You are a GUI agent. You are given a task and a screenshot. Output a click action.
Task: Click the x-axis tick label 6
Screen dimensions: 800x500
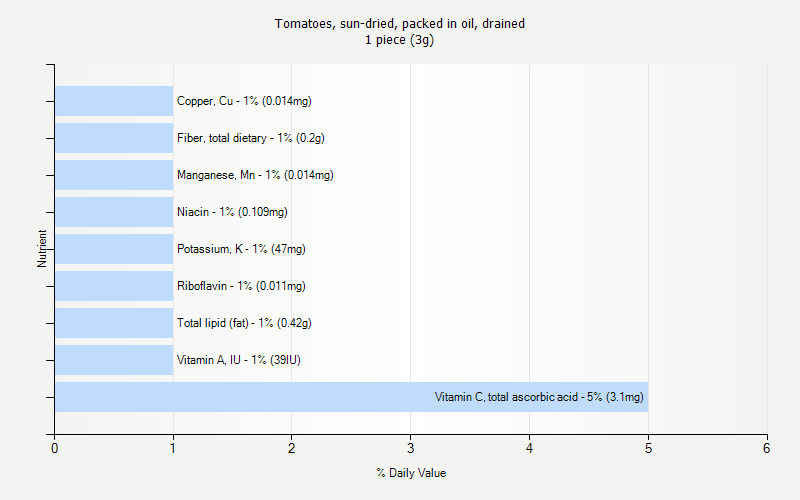pyautogui.click(x=767, y=449)
